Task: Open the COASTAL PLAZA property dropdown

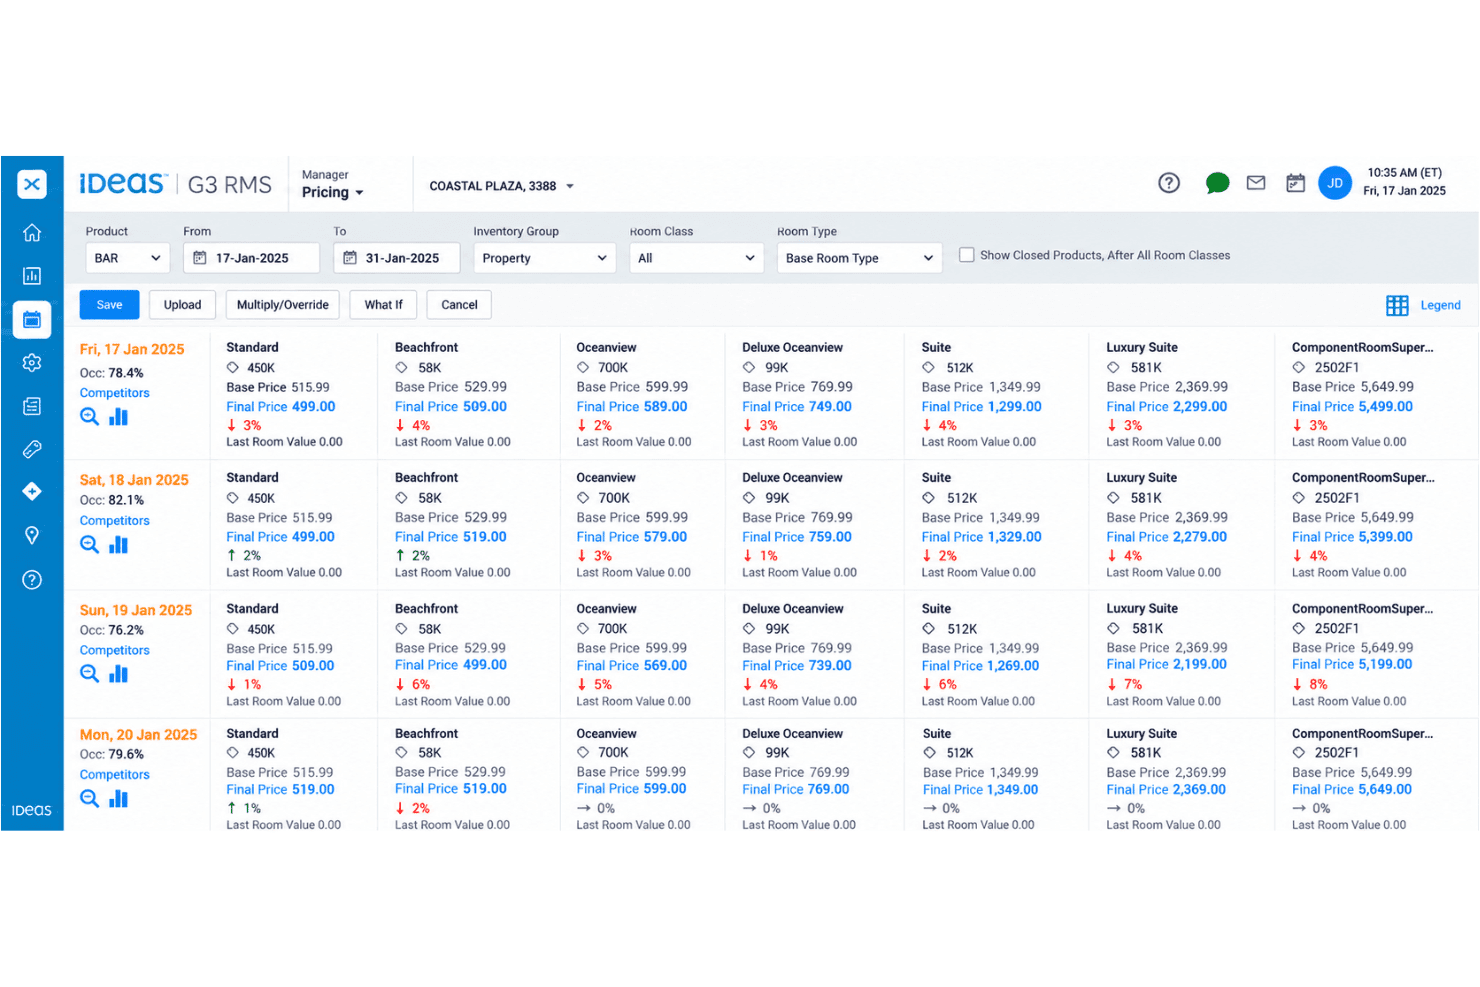Action: [x=502, y=186]
